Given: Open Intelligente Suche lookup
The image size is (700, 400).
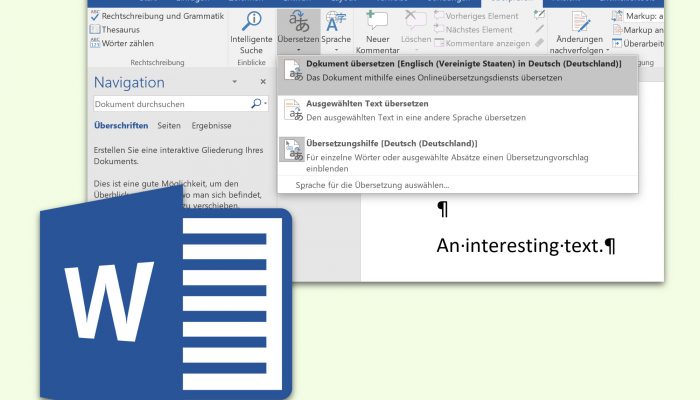Looking at the screenshot, I should 251,32.
